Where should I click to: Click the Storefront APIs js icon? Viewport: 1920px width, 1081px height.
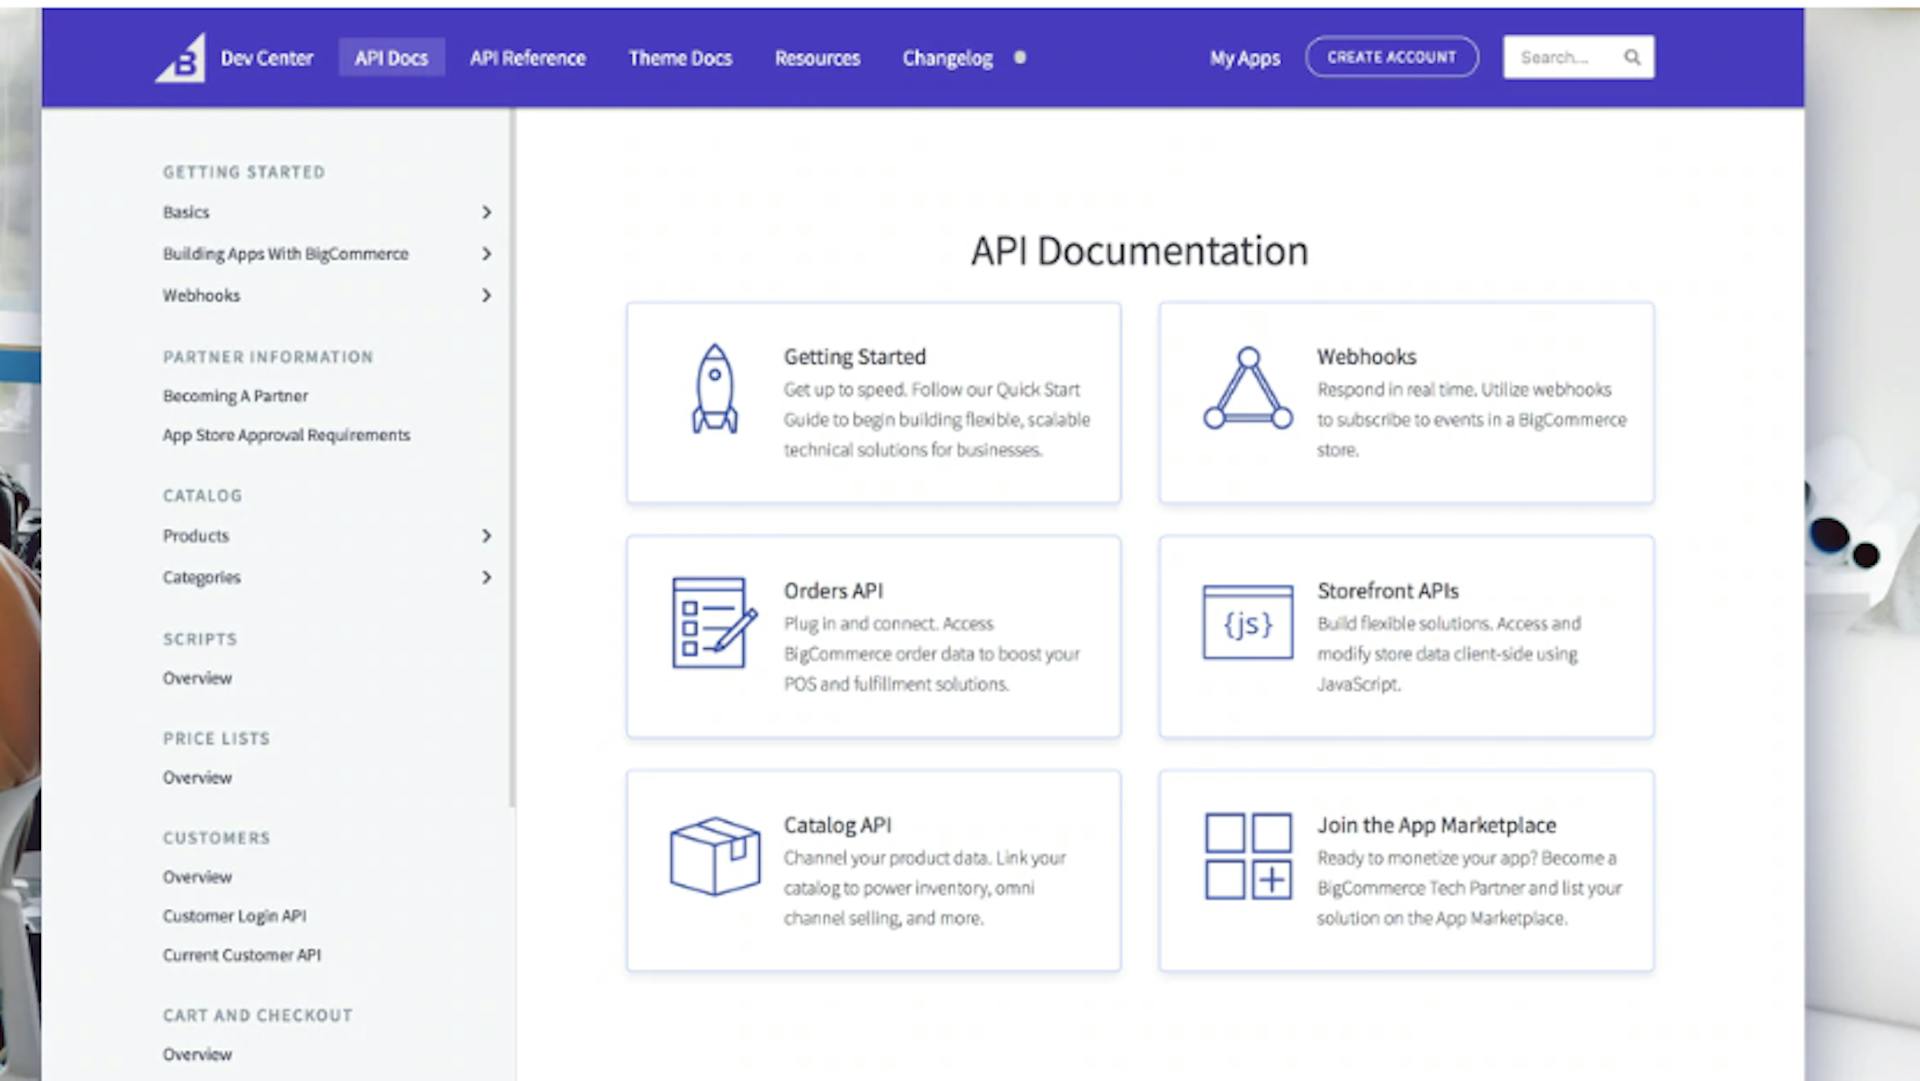(x=1247, y=622)
